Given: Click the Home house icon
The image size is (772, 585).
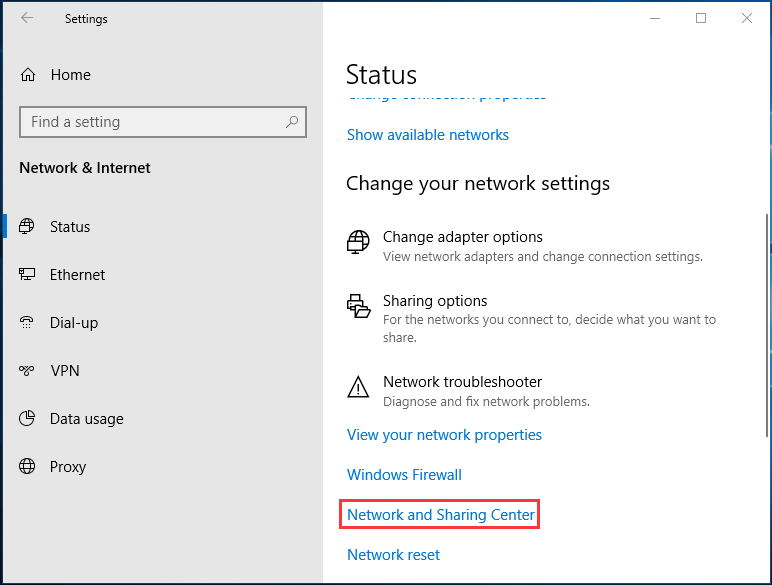Looking at the screenshot, I should pyautogui.click(x=28, y=75).
